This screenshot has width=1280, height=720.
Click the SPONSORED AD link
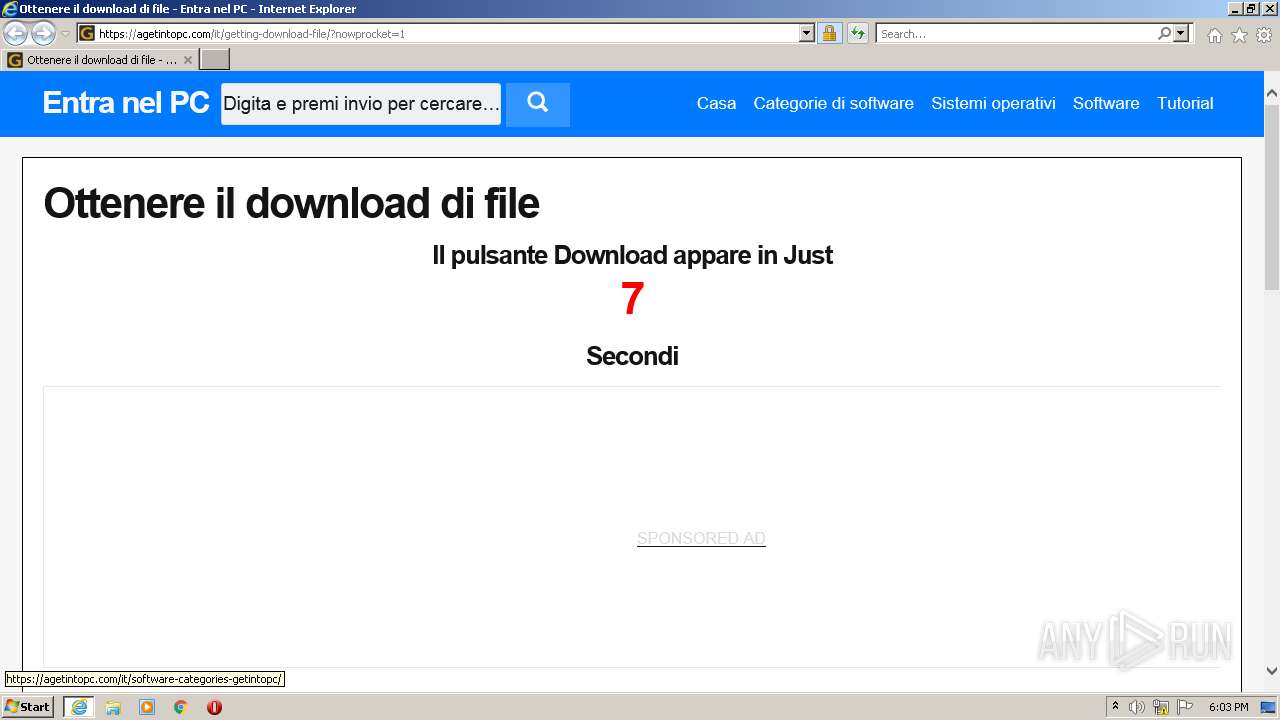701,538
